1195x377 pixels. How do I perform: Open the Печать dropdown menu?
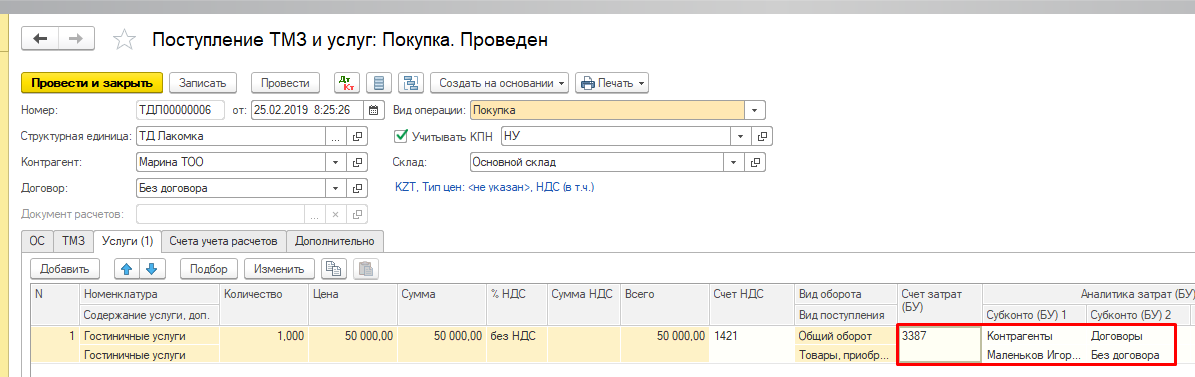(x=611, y=82)
